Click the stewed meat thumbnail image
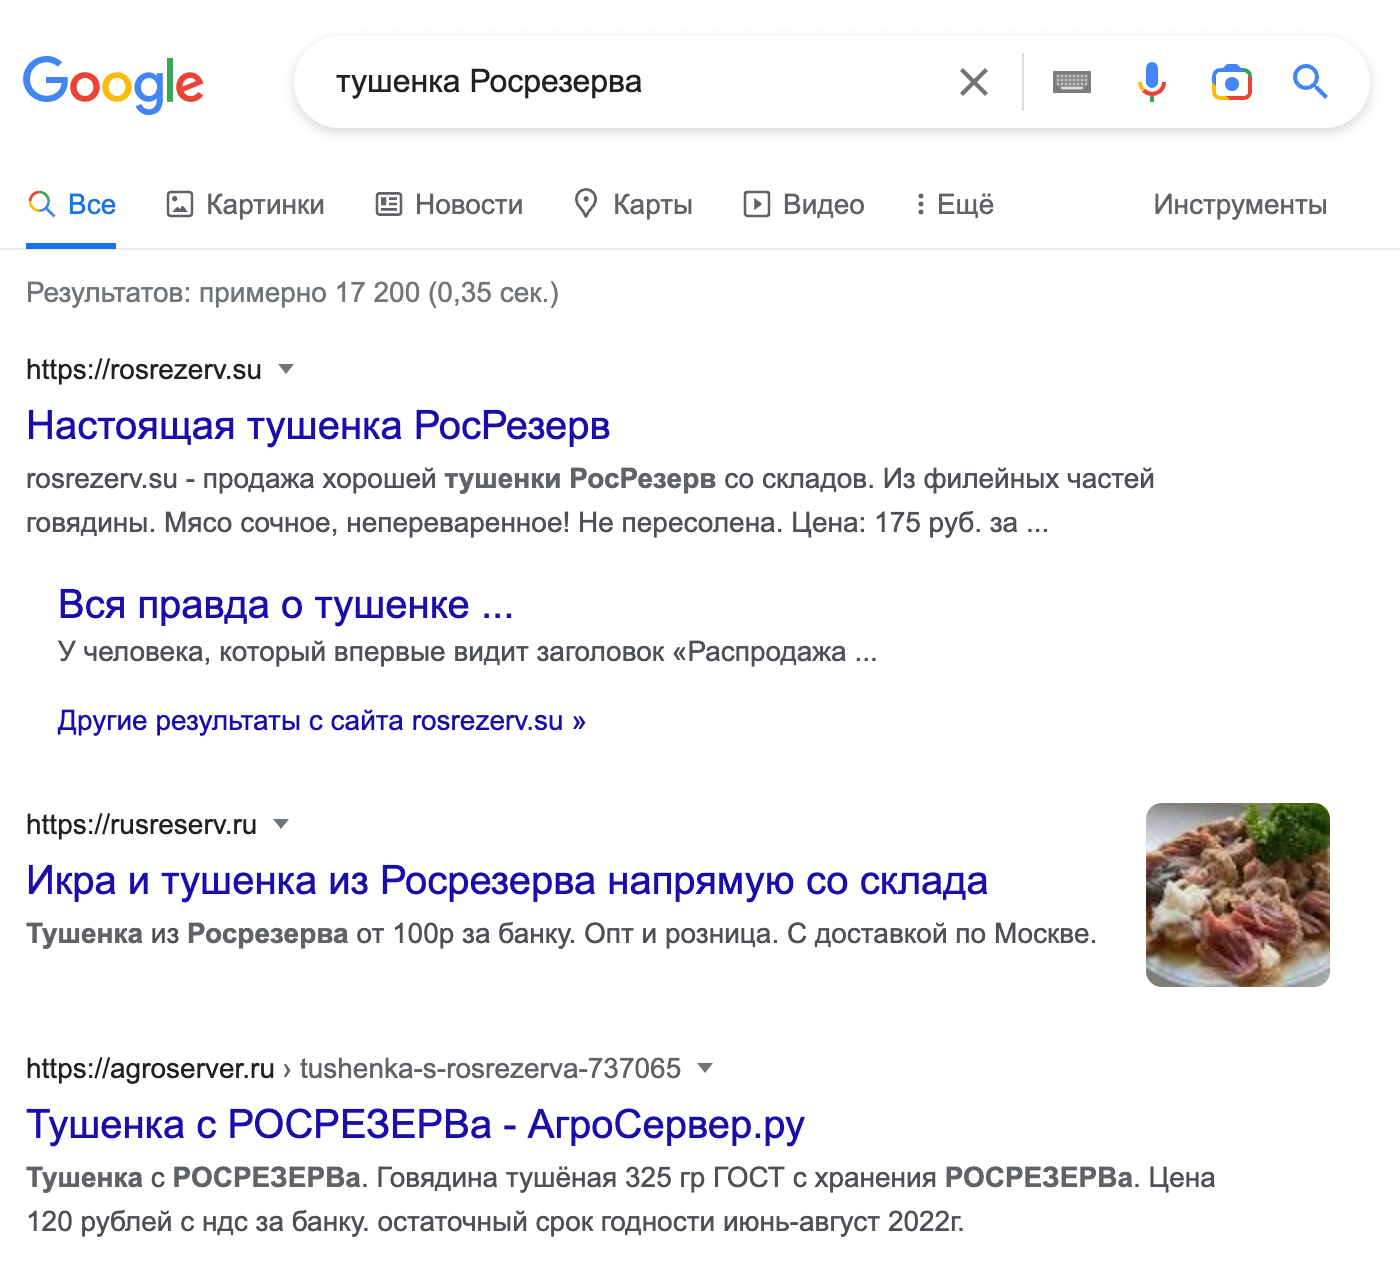The height and width of the screenshot is (1280, 1400). pos(1237,895)
